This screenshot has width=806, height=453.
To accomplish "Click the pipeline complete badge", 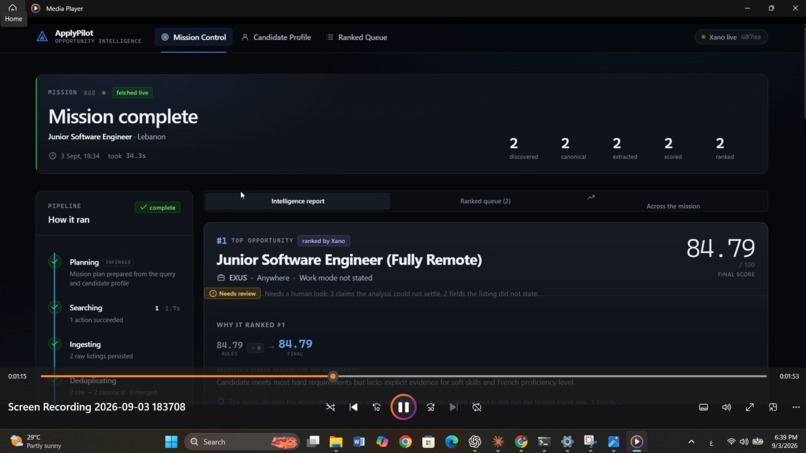I will tap(157, 207).
